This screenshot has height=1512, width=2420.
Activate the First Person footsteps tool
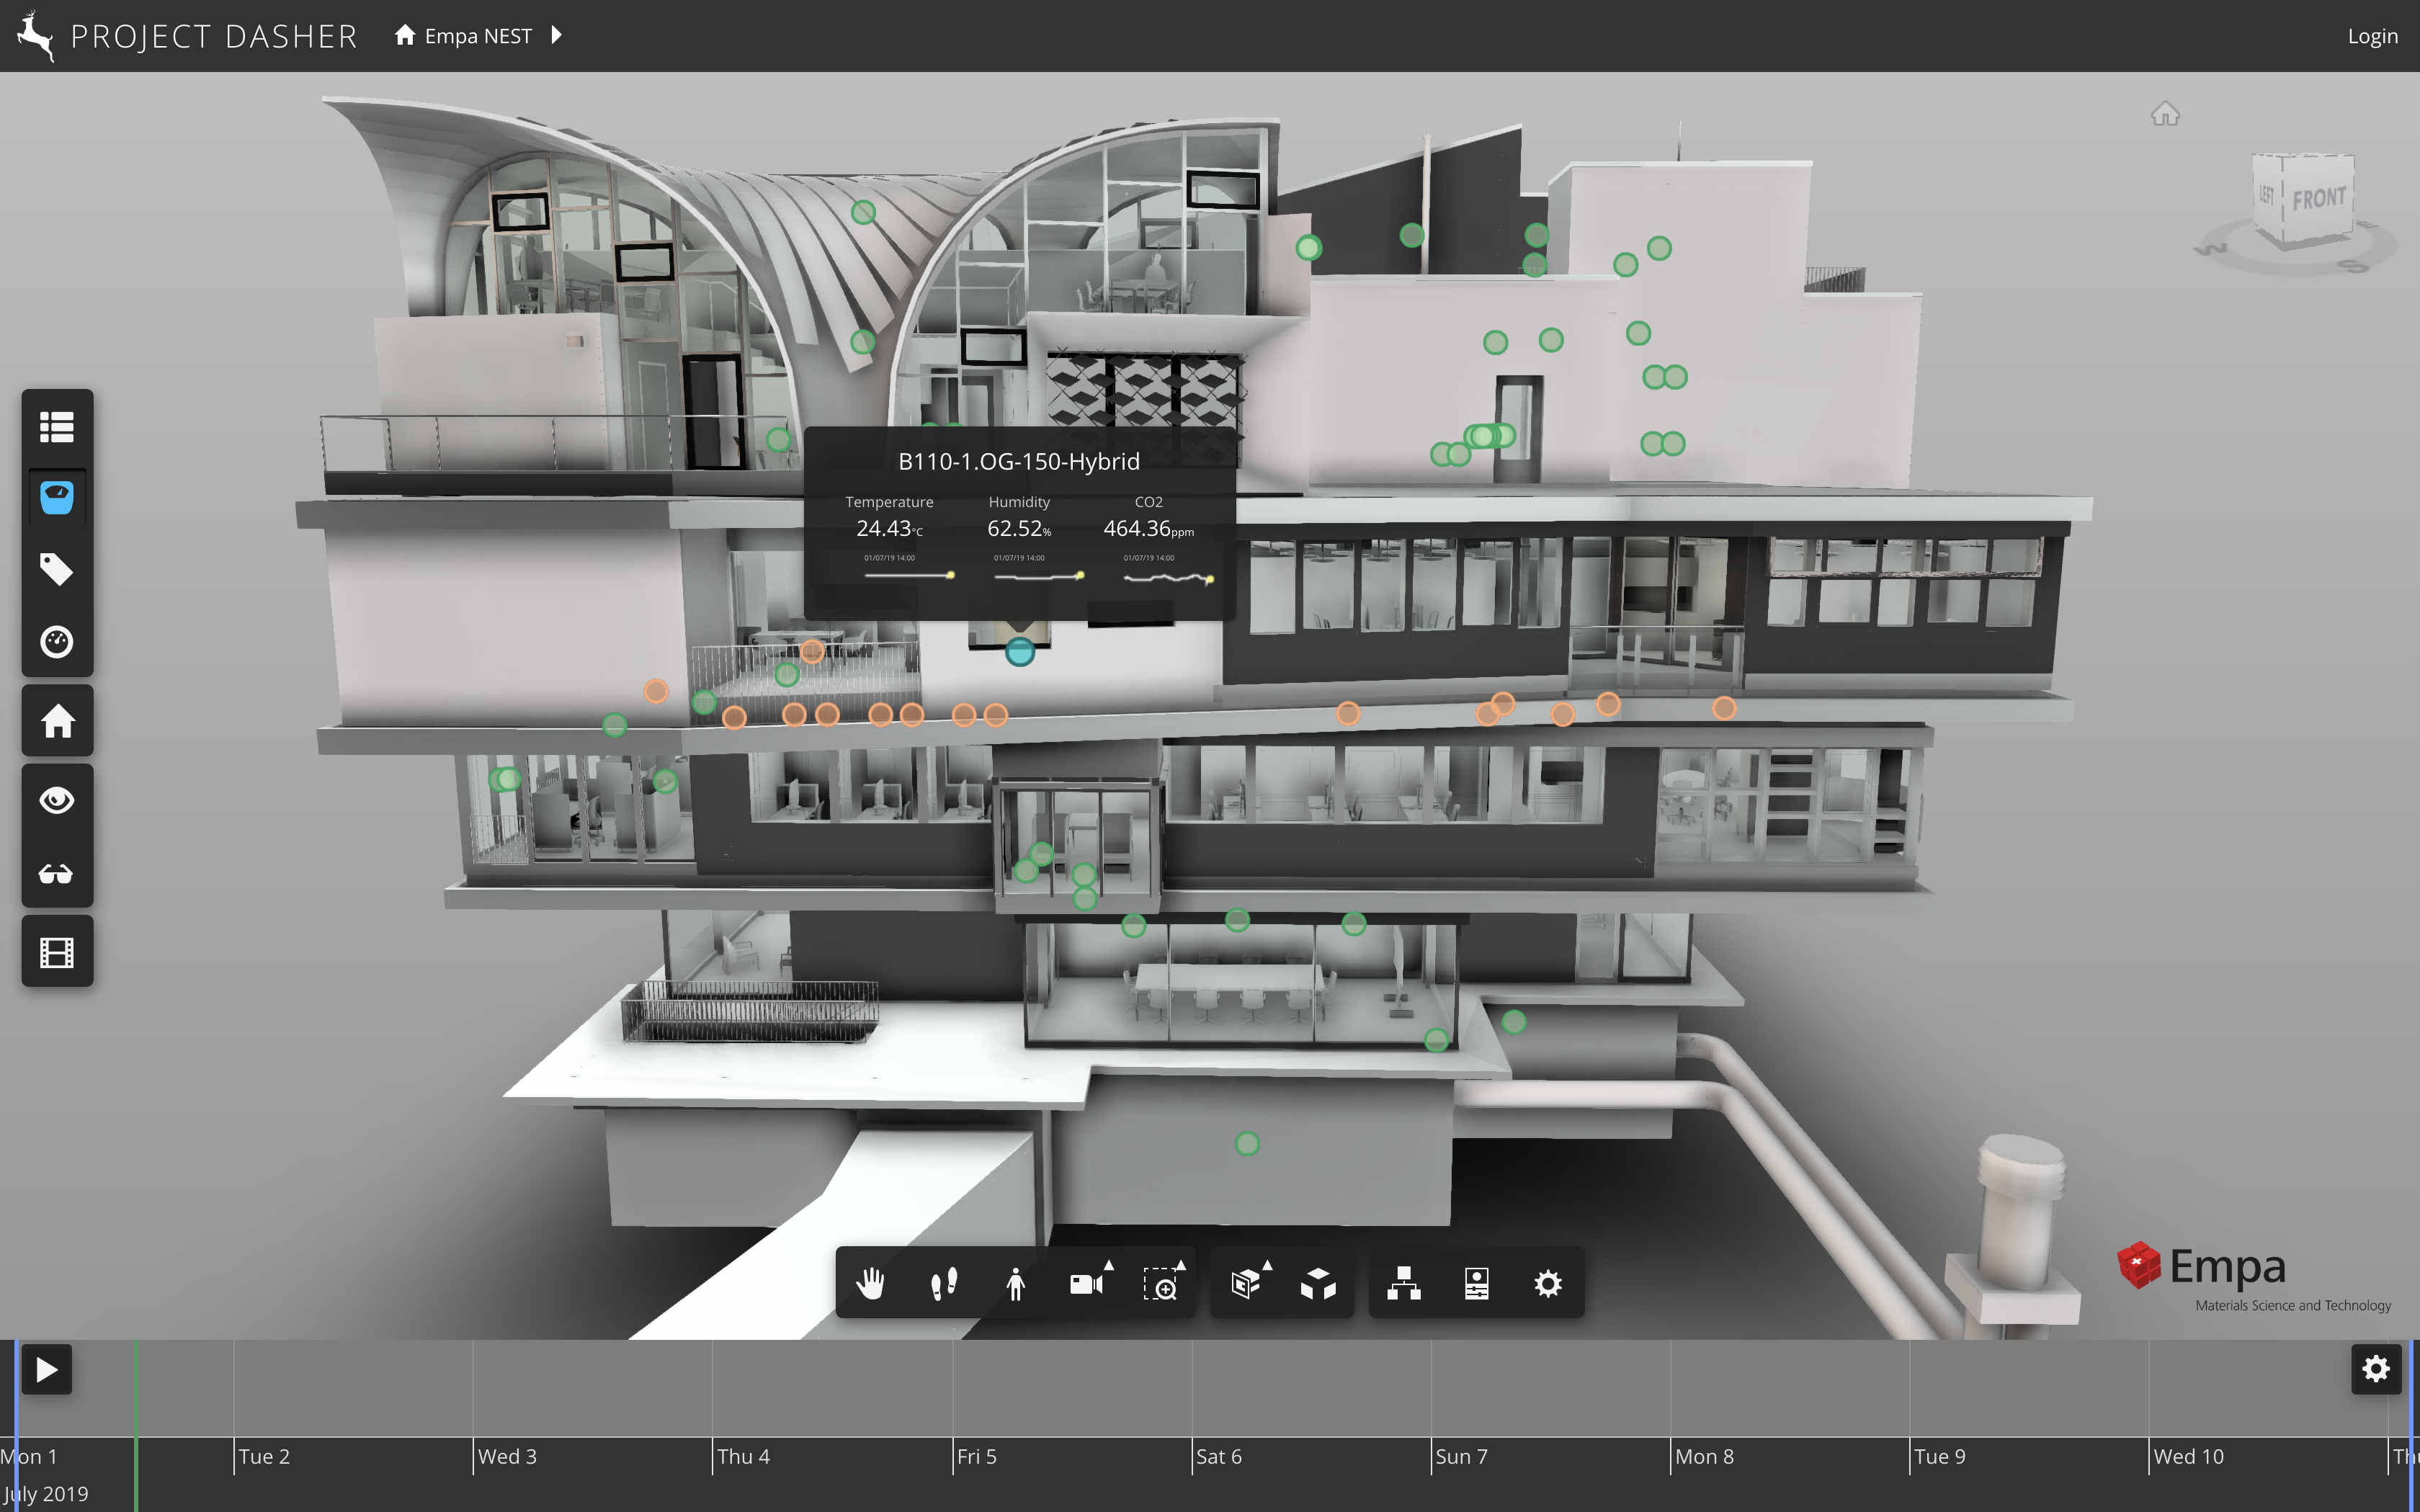click(x=943, y=1283)
